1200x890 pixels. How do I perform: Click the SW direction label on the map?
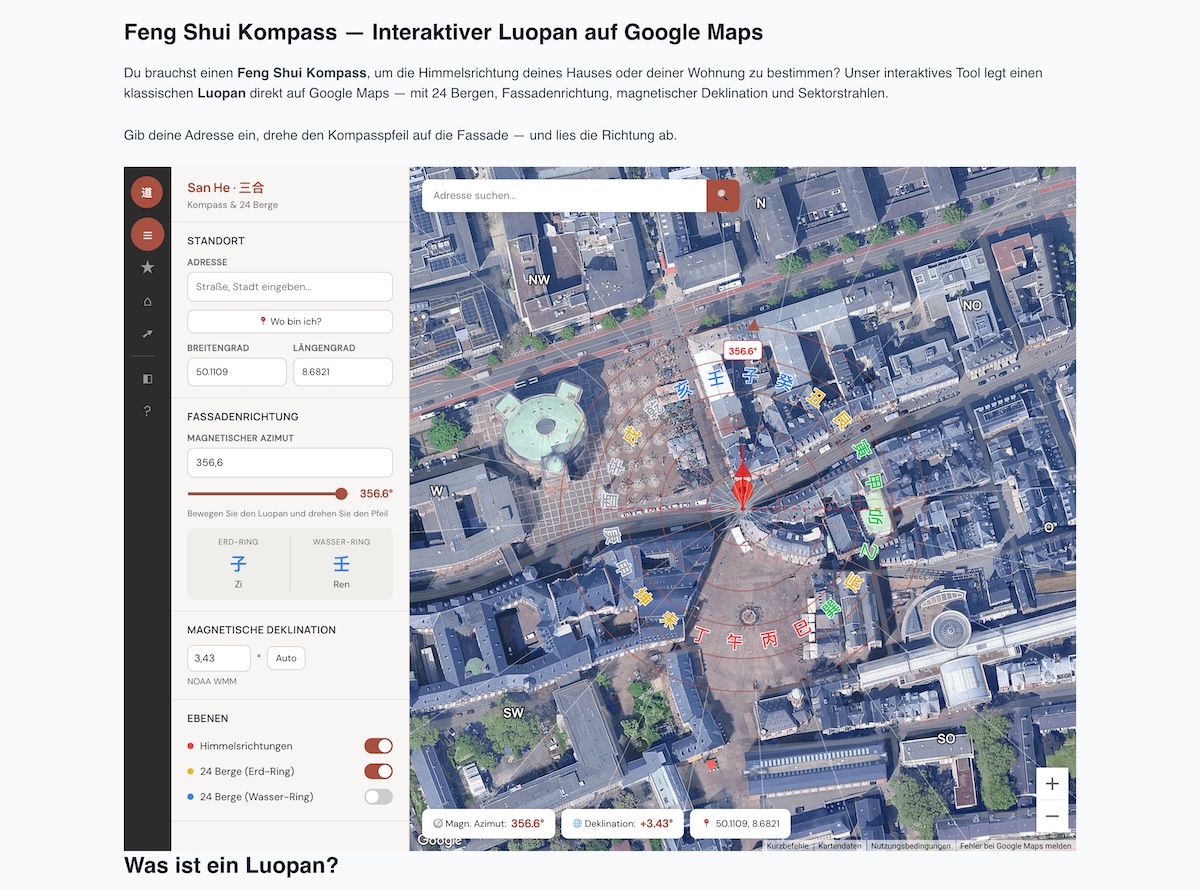tap(513, 713)
